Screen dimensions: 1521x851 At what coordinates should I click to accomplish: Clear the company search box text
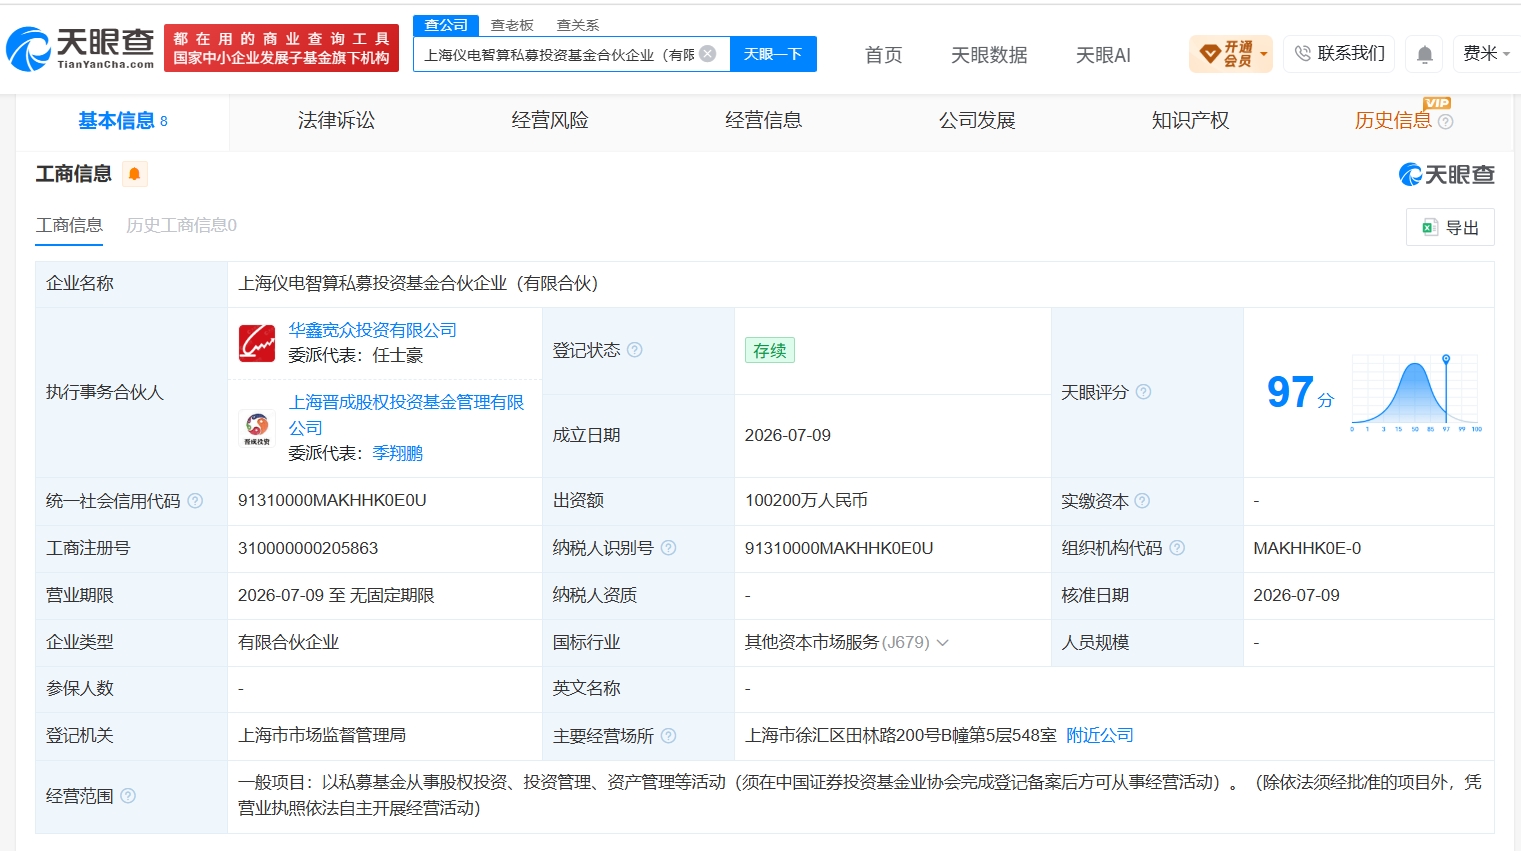click(x=708, y=54)
